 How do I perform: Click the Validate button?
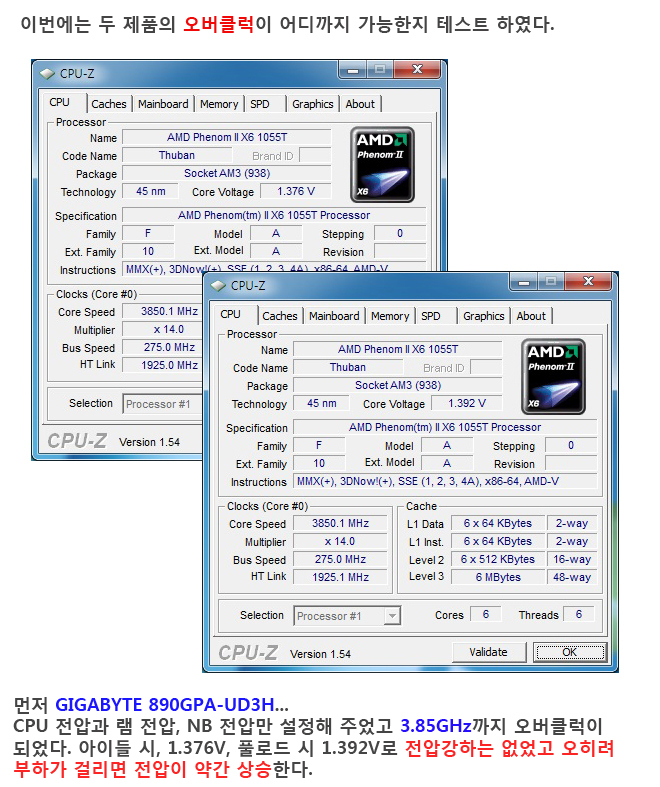(x=489, y=652)
